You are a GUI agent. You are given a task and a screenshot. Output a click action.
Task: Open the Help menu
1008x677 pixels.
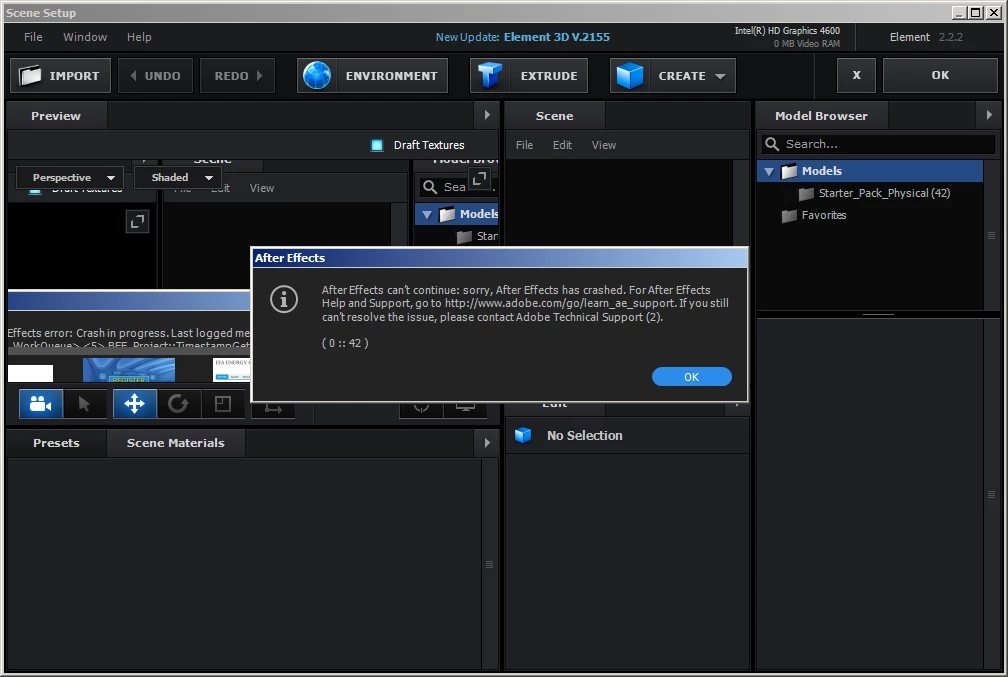tap(139, 37)
